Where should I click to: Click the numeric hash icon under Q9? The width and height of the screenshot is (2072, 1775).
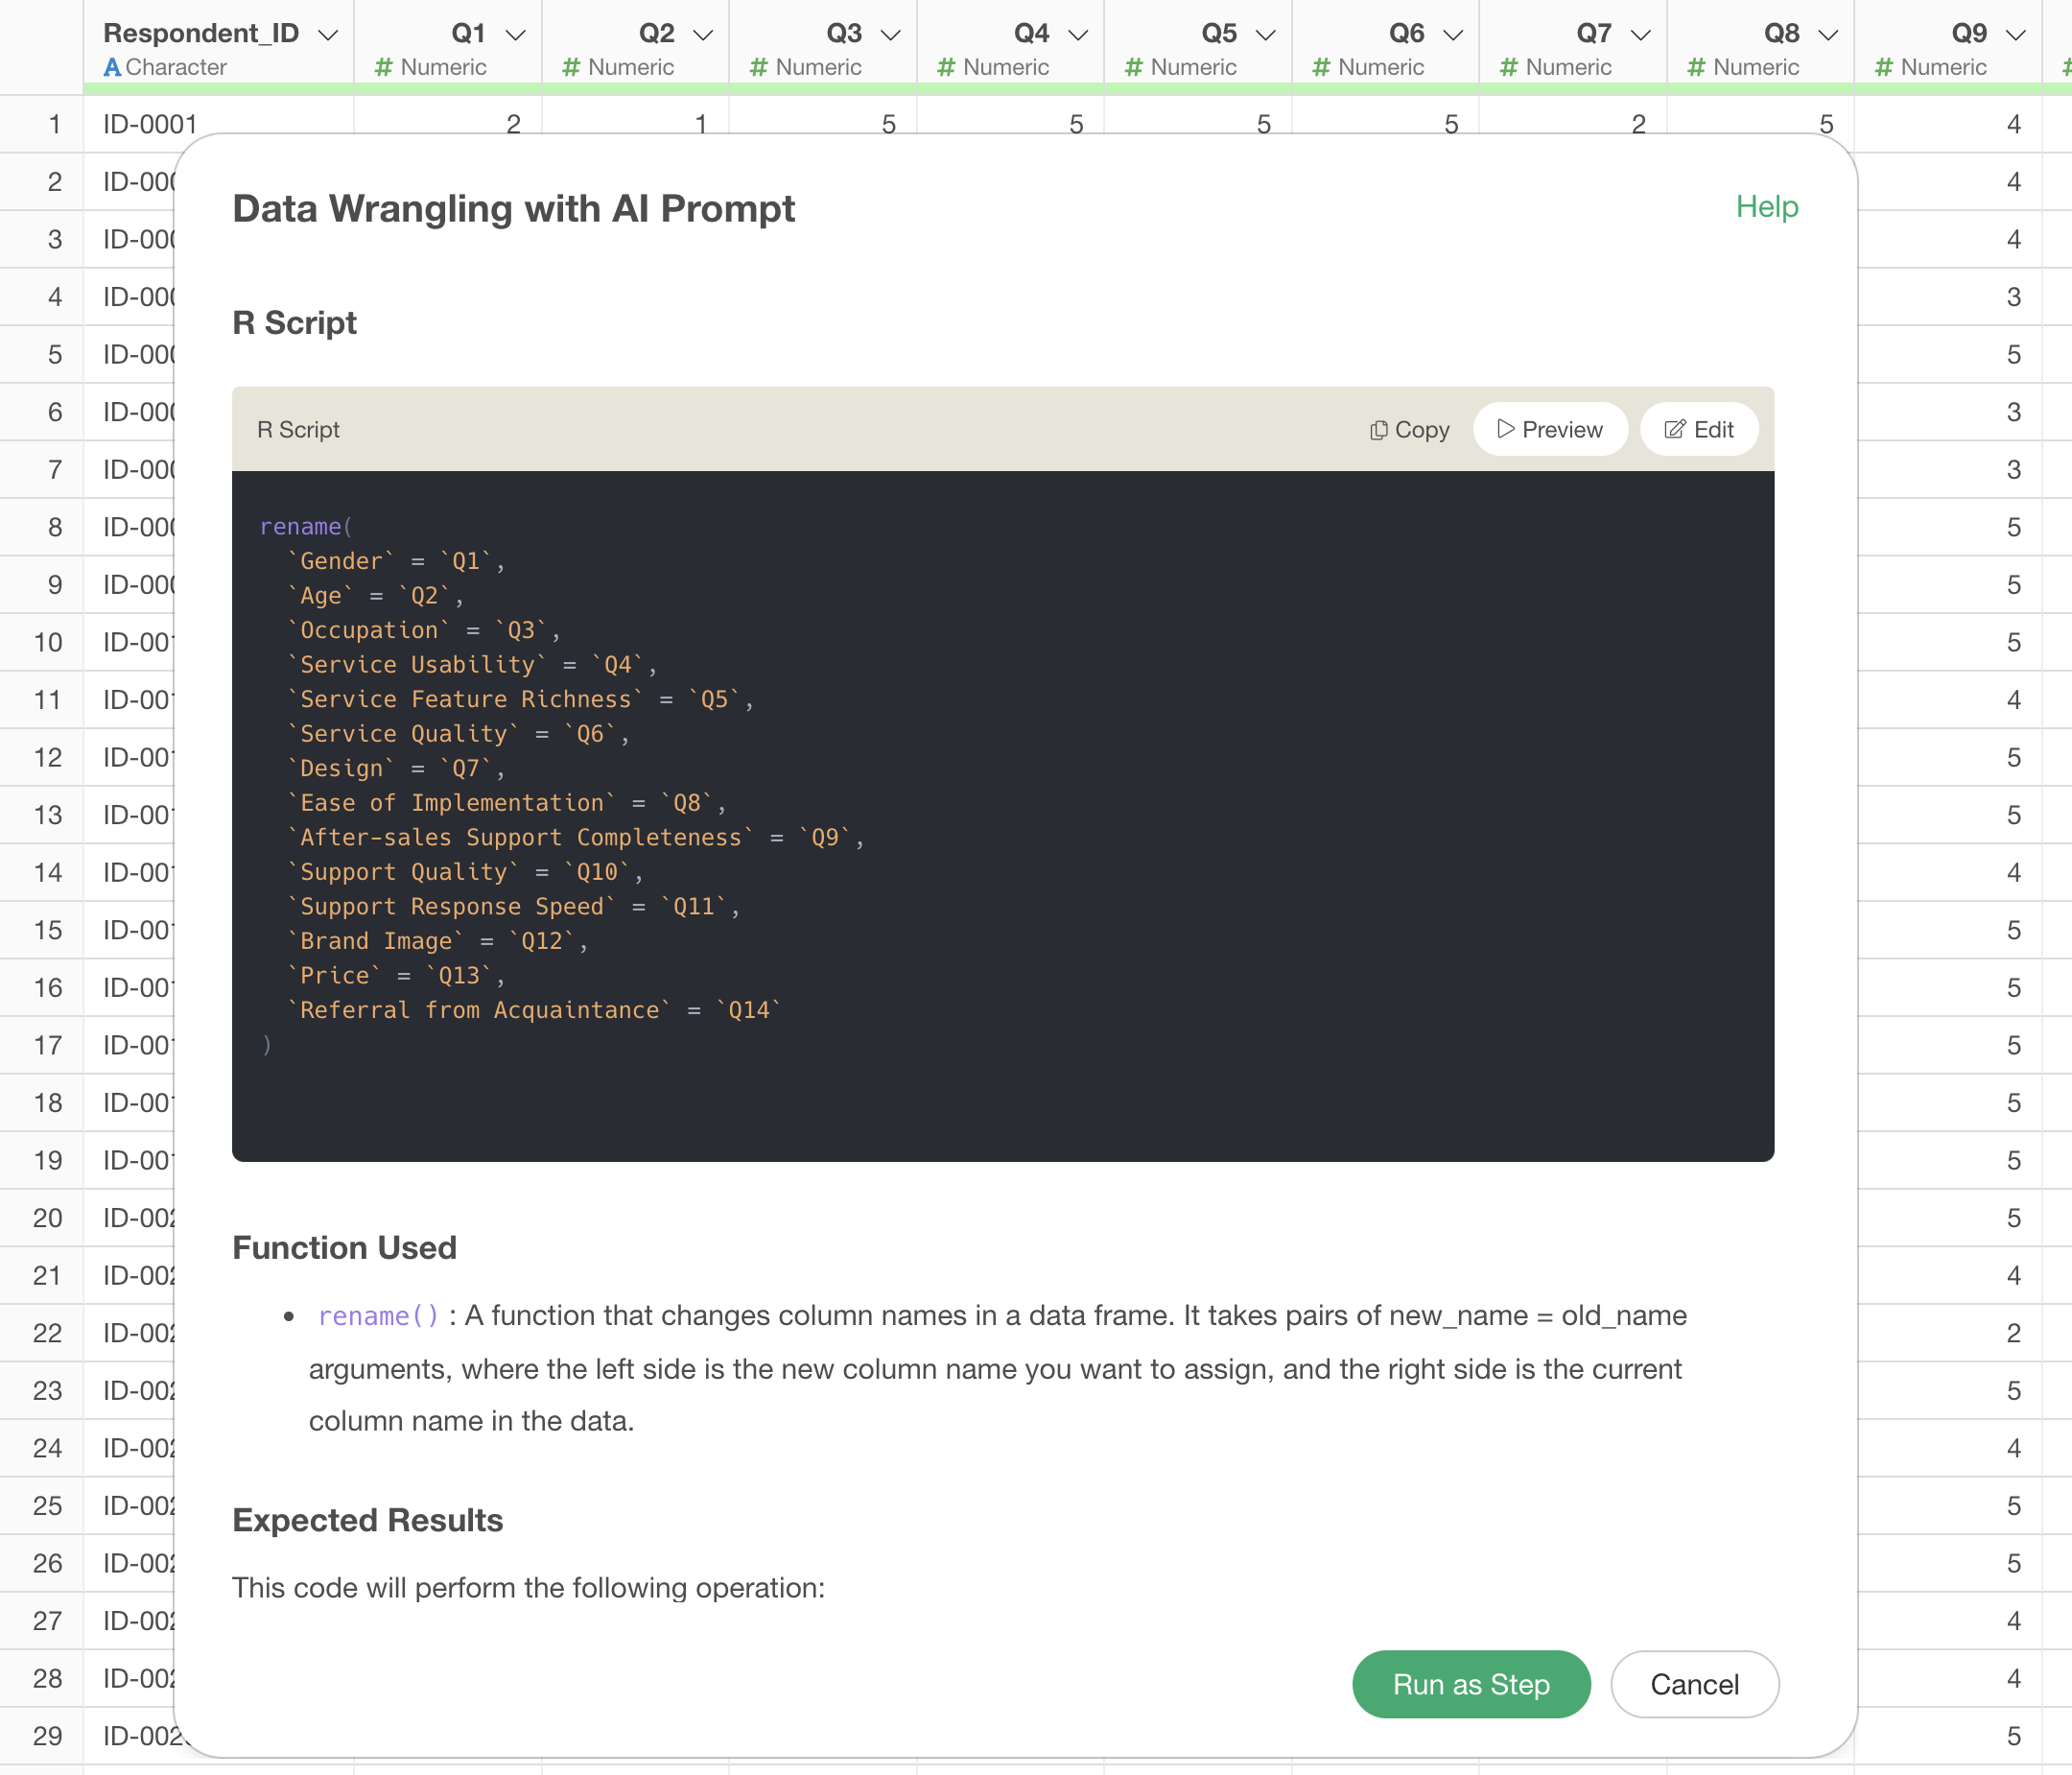(1883, 67)
